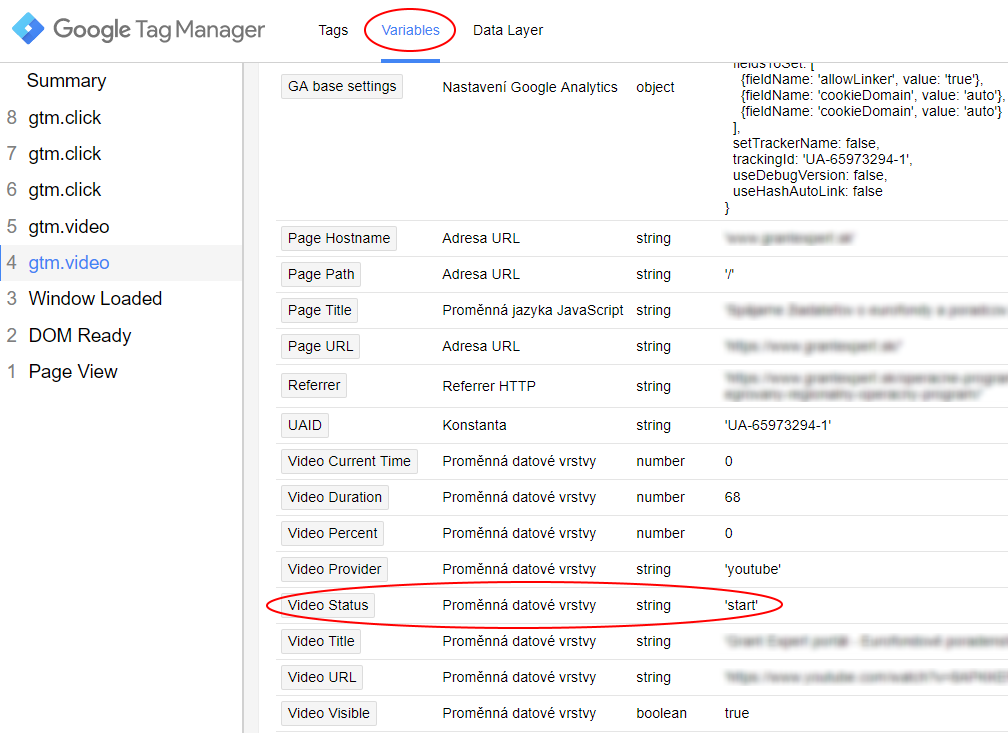
Task: Click the Video Title variable
Action: [321, 641]
